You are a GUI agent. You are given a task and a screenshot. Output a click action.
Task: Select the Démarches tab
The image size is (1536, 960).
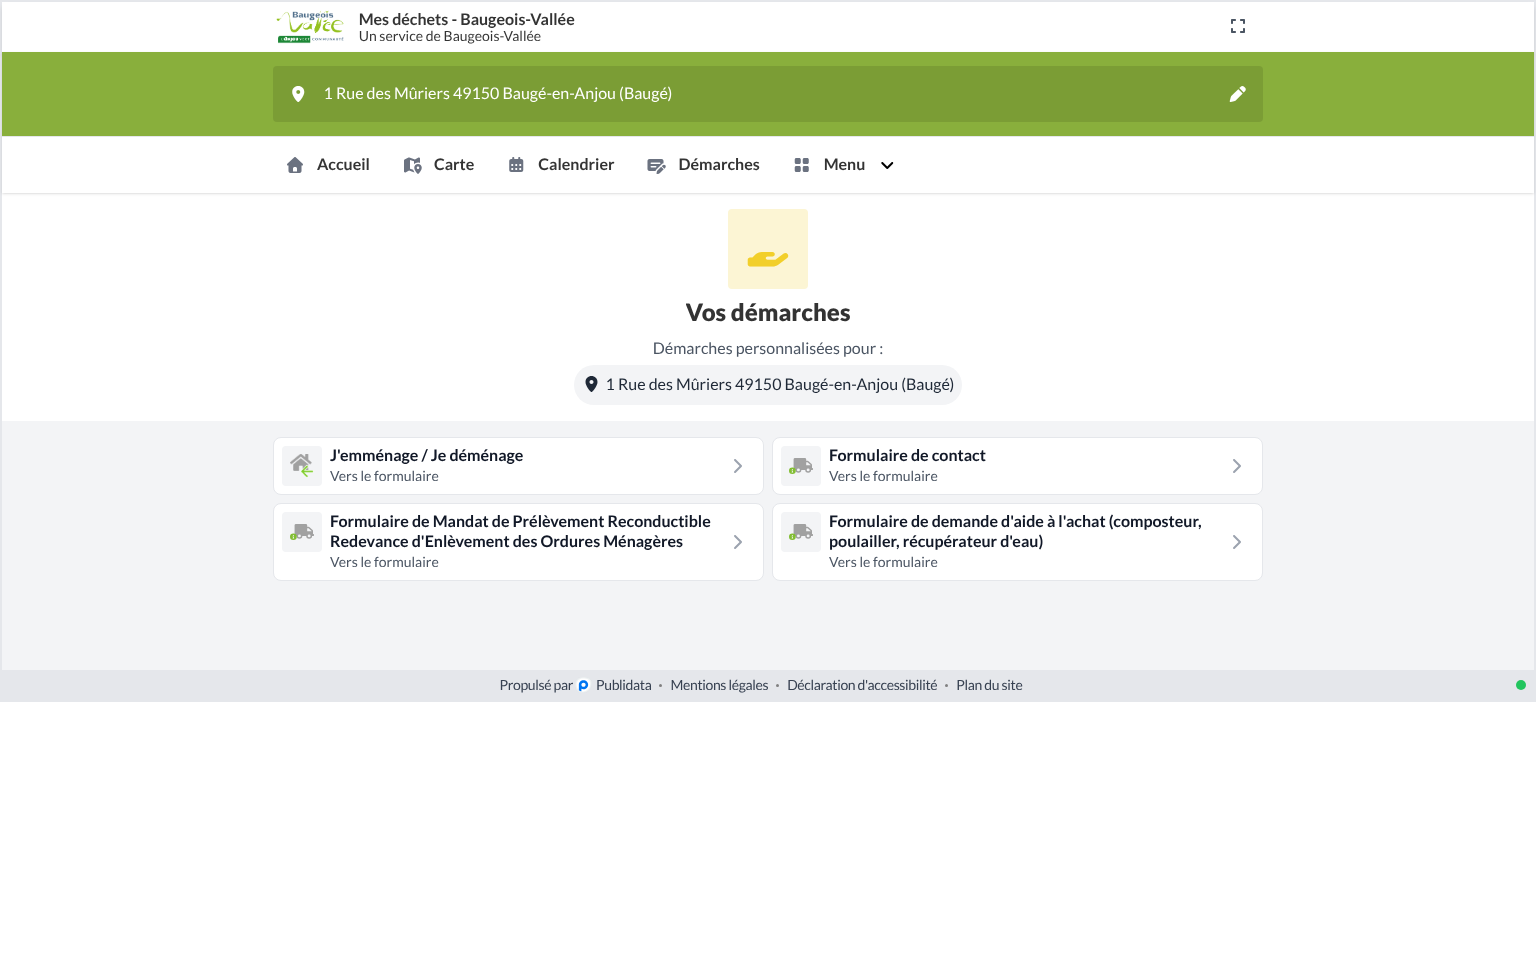(x=703, y=165)
